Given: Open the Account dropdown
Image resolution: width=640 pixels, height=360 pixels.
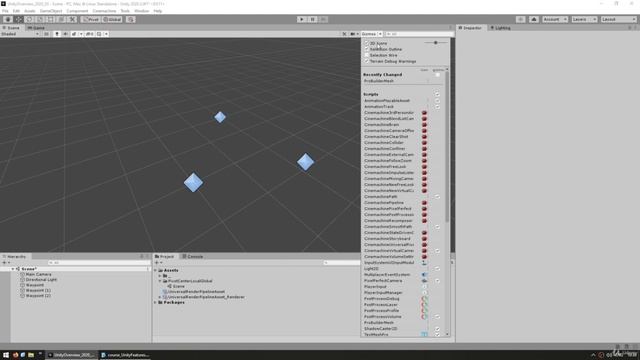Looking at the screenshot, I should [x=555, y=19].
